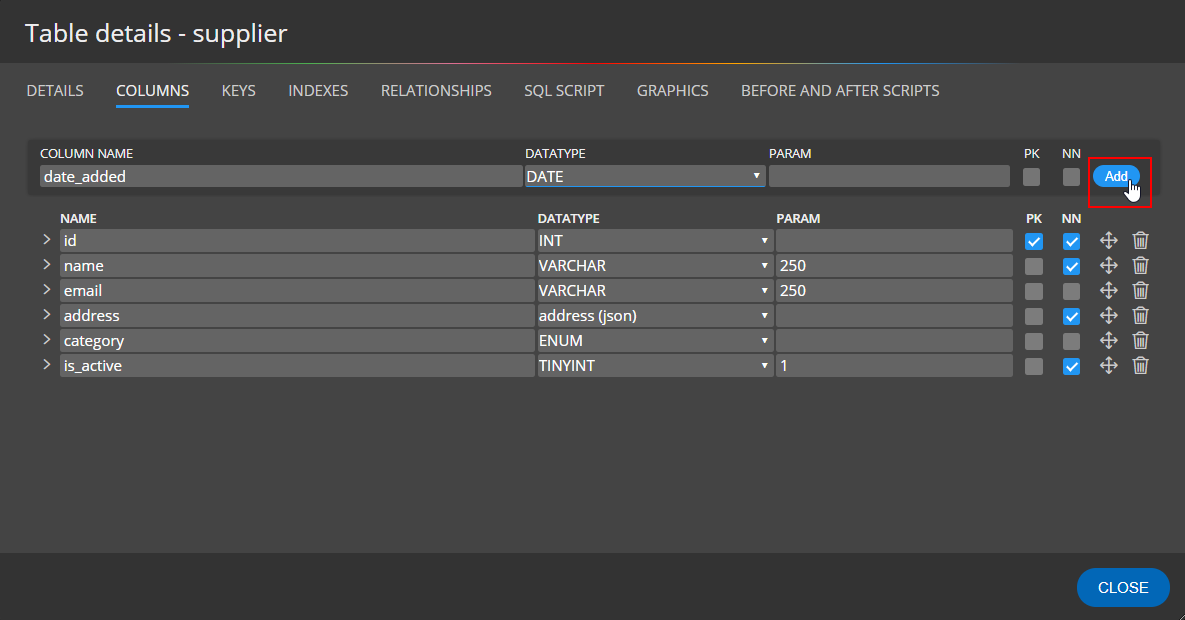Image resolution: width=1185 pixels, height=620 pixels.
Task: Enable NN checkbox for category row
Action: [1072, 342]
